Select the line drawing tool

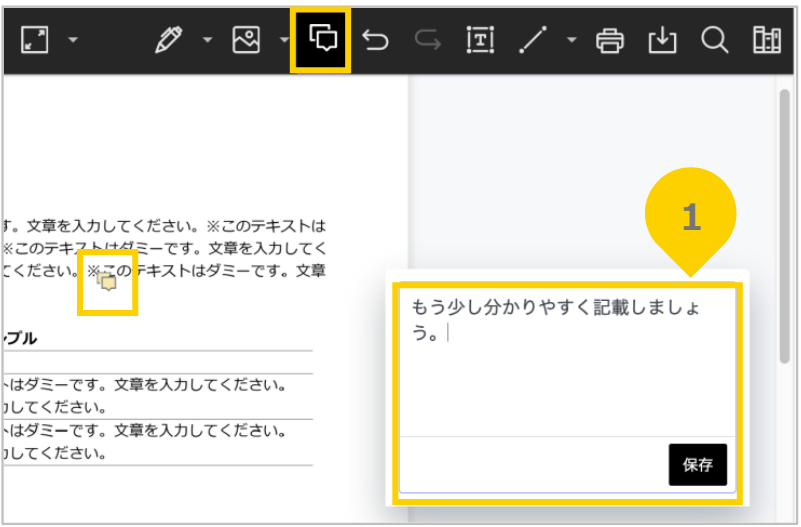pyautogui.click(x=533, y=39)
